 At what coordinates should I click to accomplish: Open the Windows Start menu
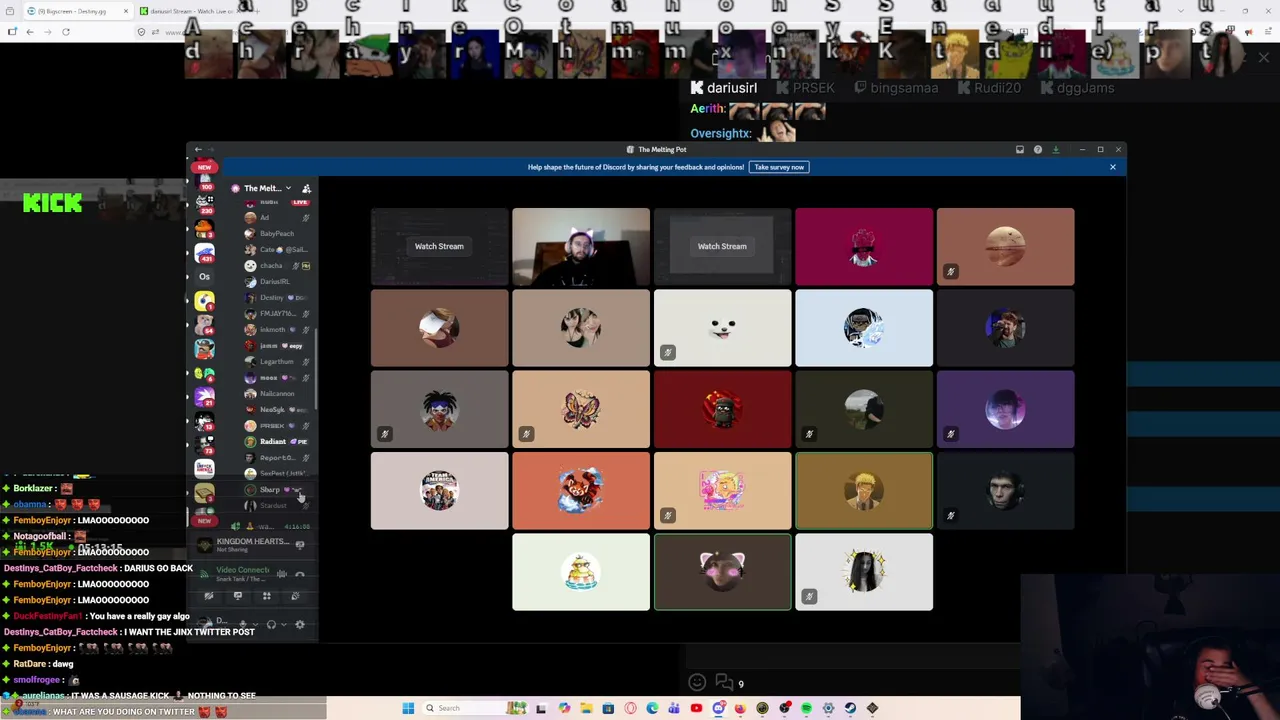(408, 708)
